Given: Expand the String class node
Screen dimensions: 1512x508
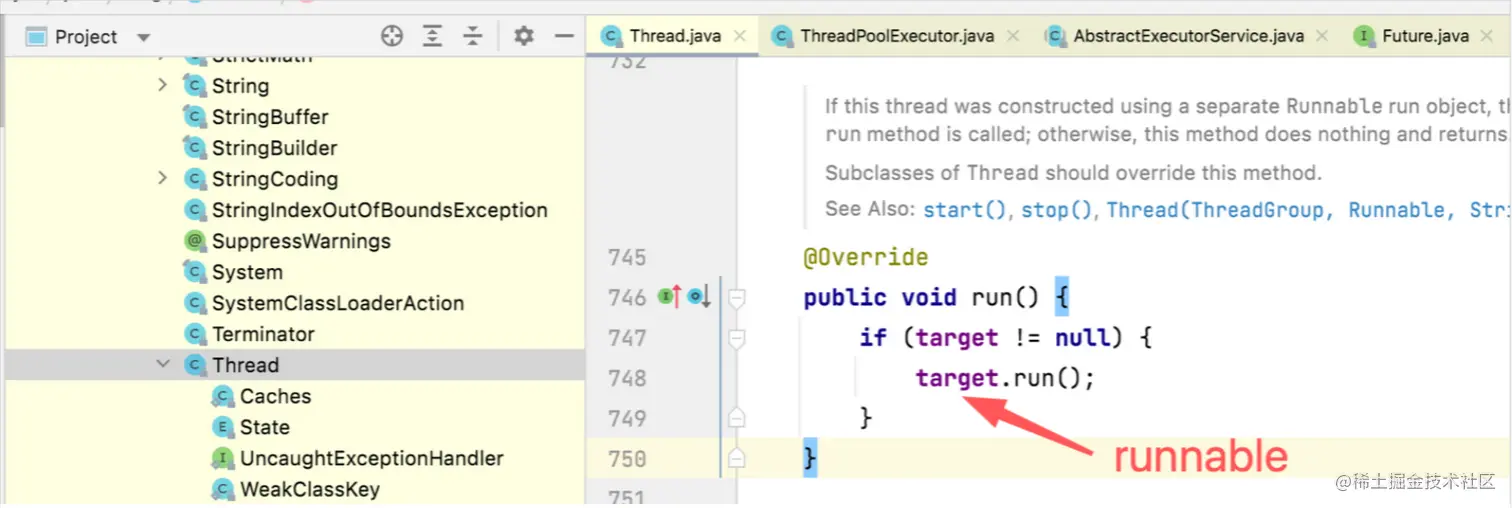Looking at the screenshot, I should 163,86.
